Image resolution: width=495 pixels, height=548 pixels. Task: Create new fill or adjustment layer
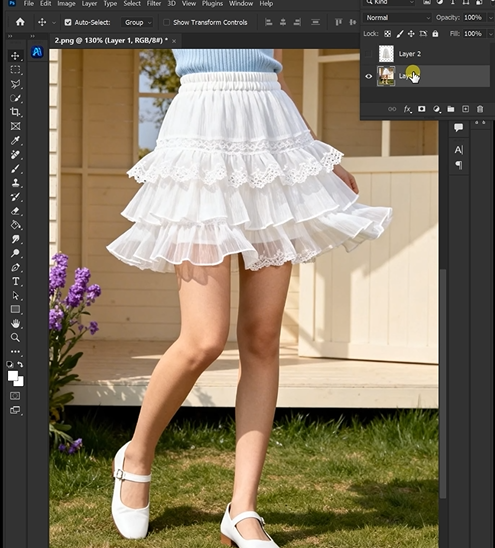(436, 109)
